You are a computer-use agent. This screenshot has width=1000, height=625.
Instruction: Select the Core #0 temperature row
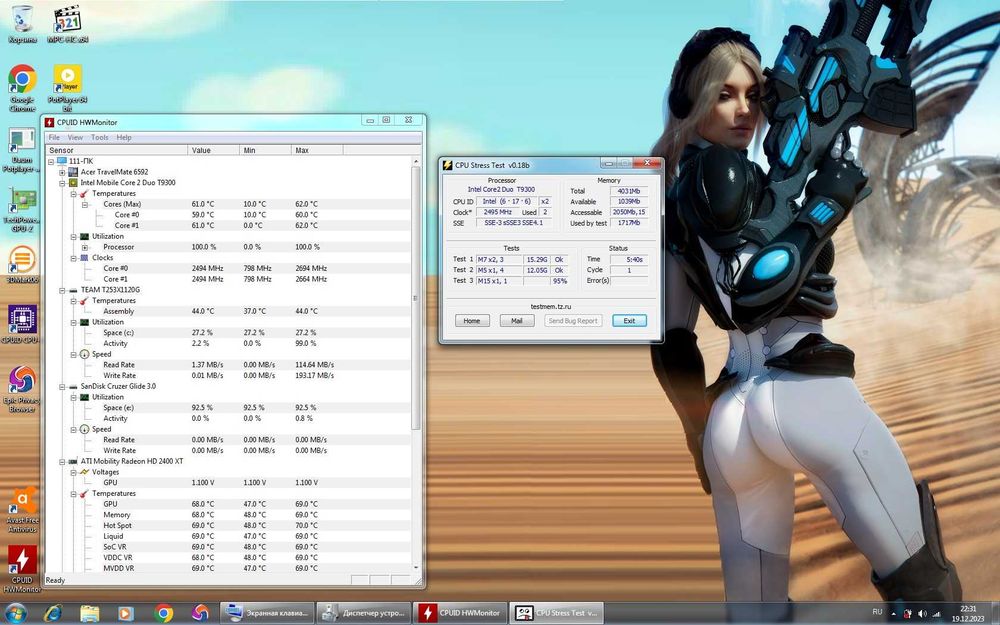coord(228,215)
